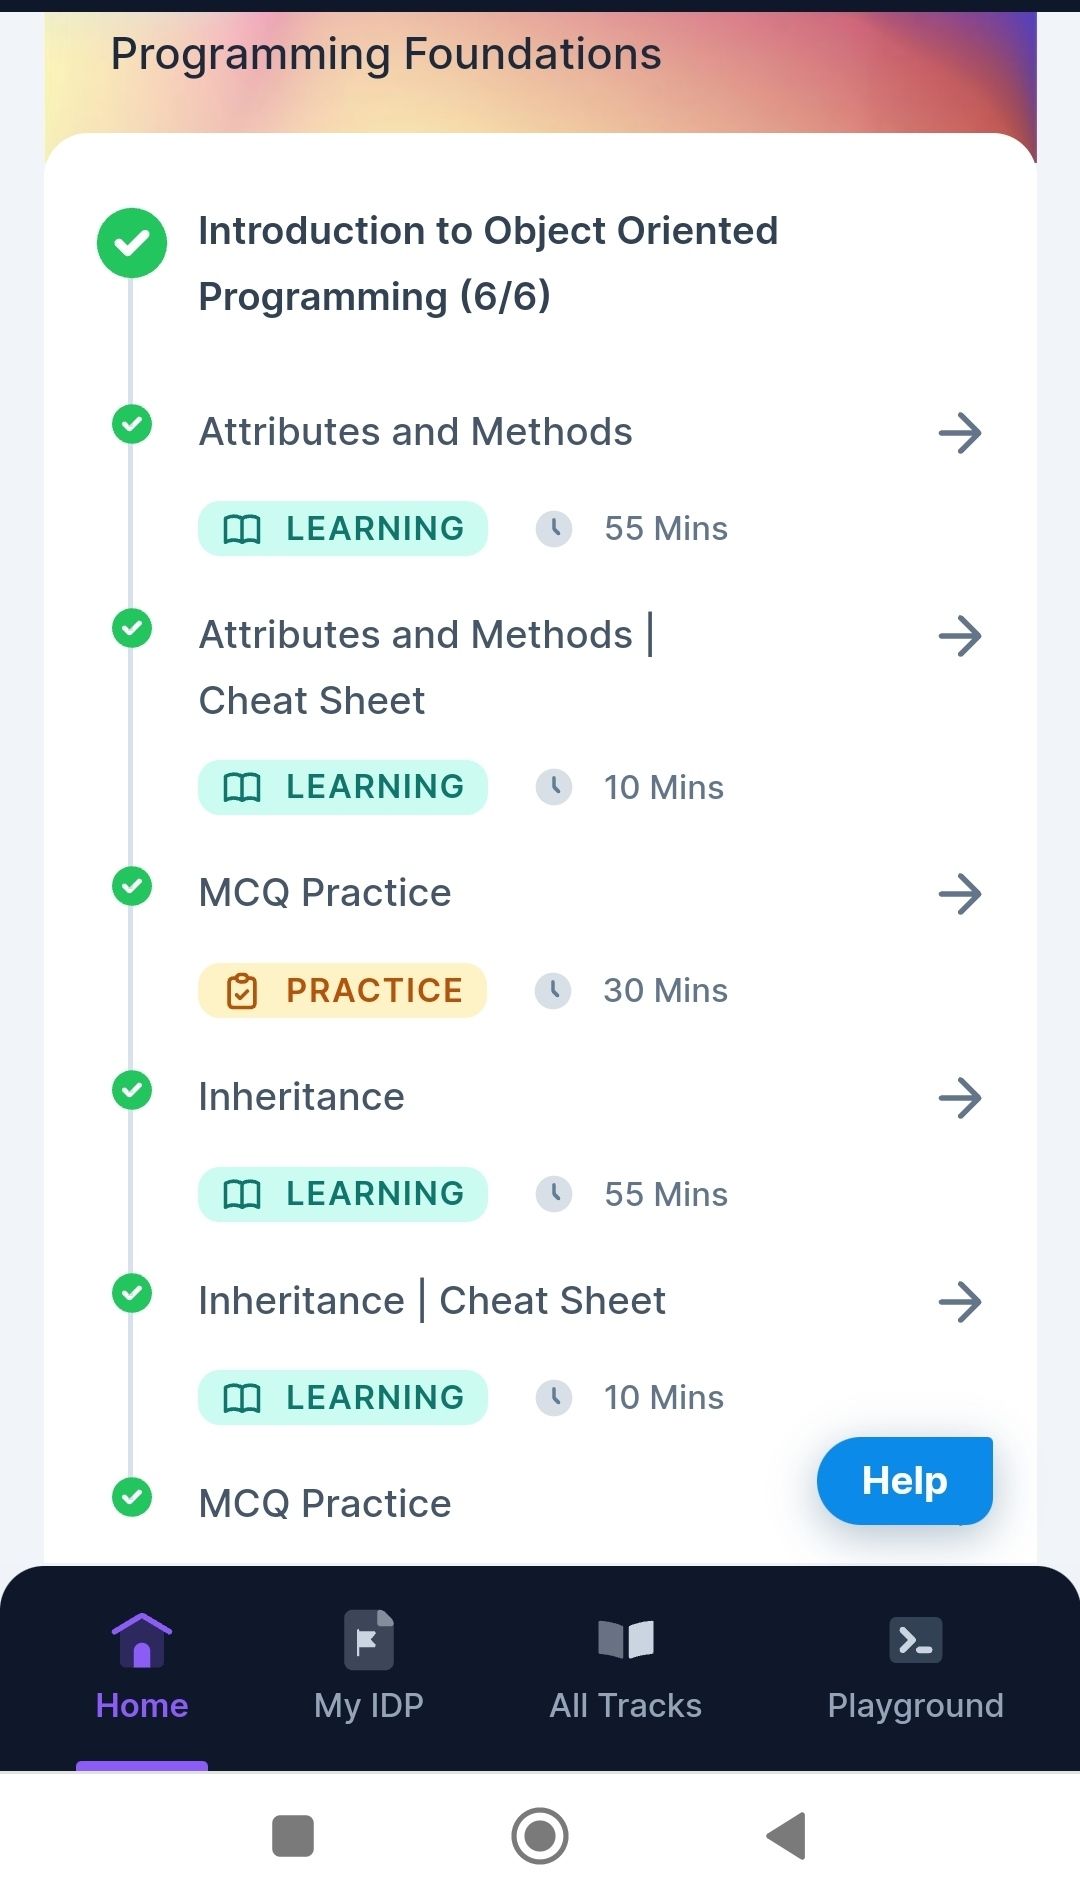This screenshot has height=1901, width=1080.
Task: Open arrow for first MCQ Practice
Action: pos(960,894)
